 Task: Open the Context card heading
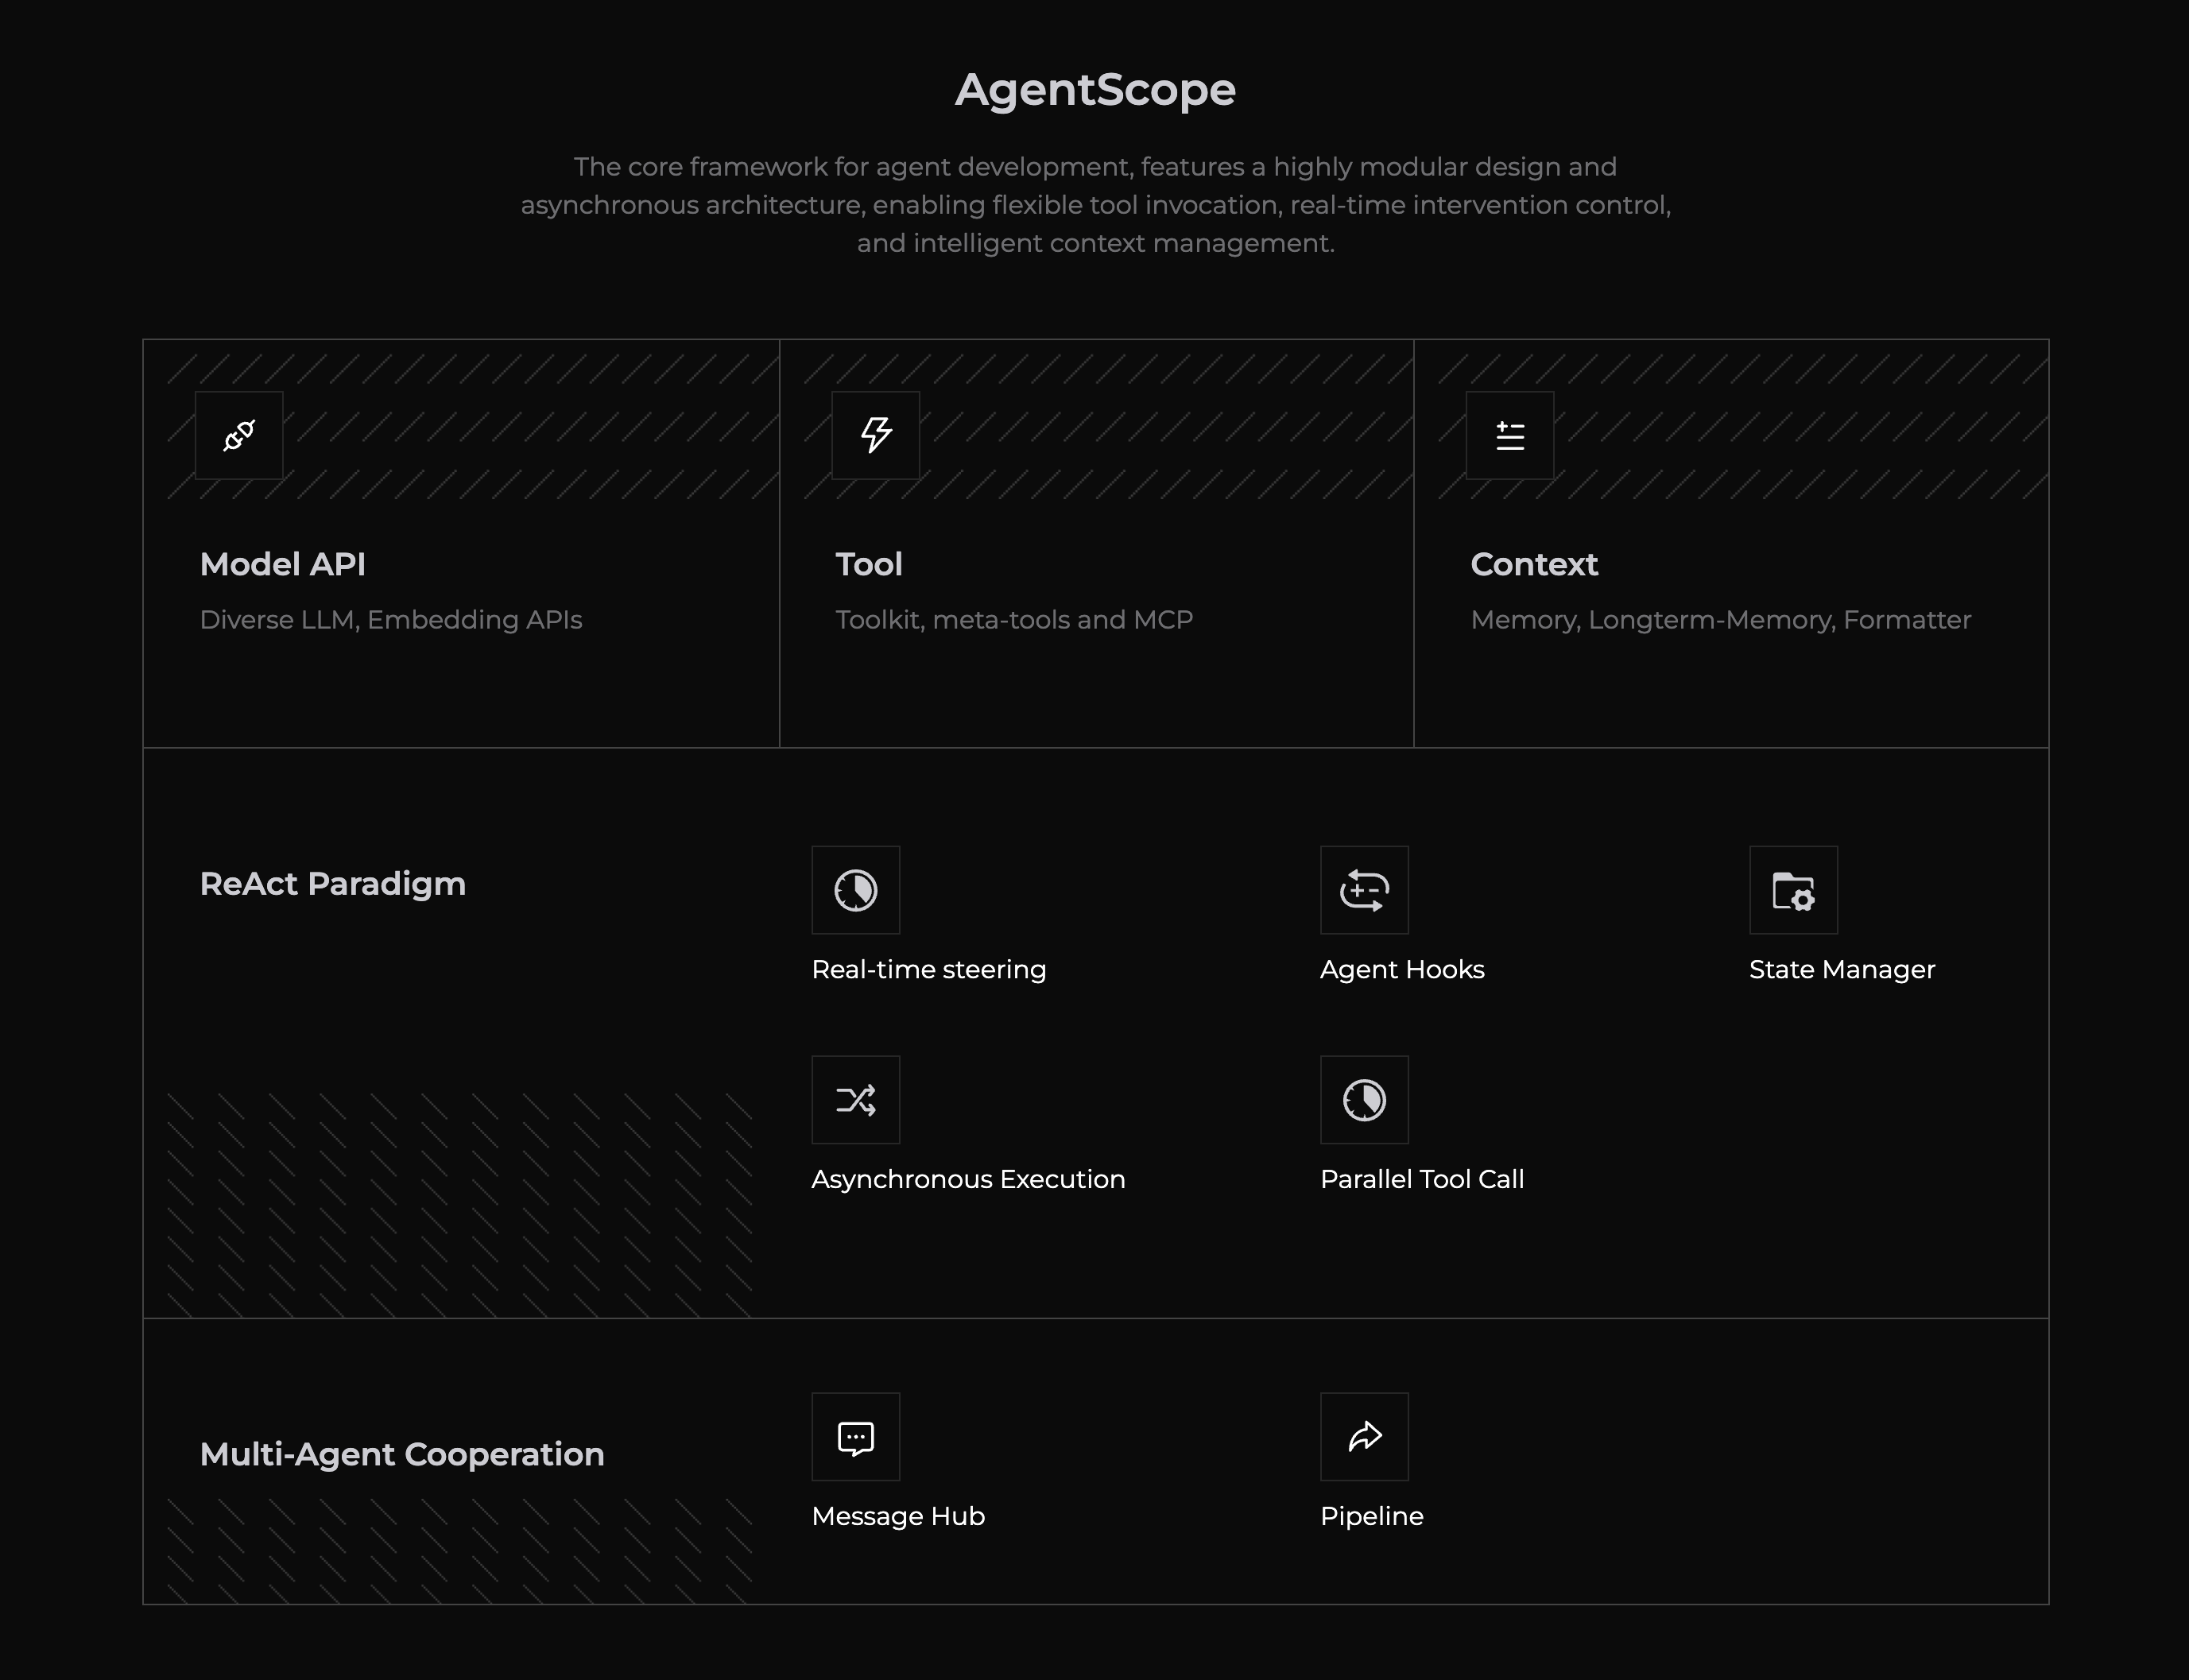point(1533,564)
